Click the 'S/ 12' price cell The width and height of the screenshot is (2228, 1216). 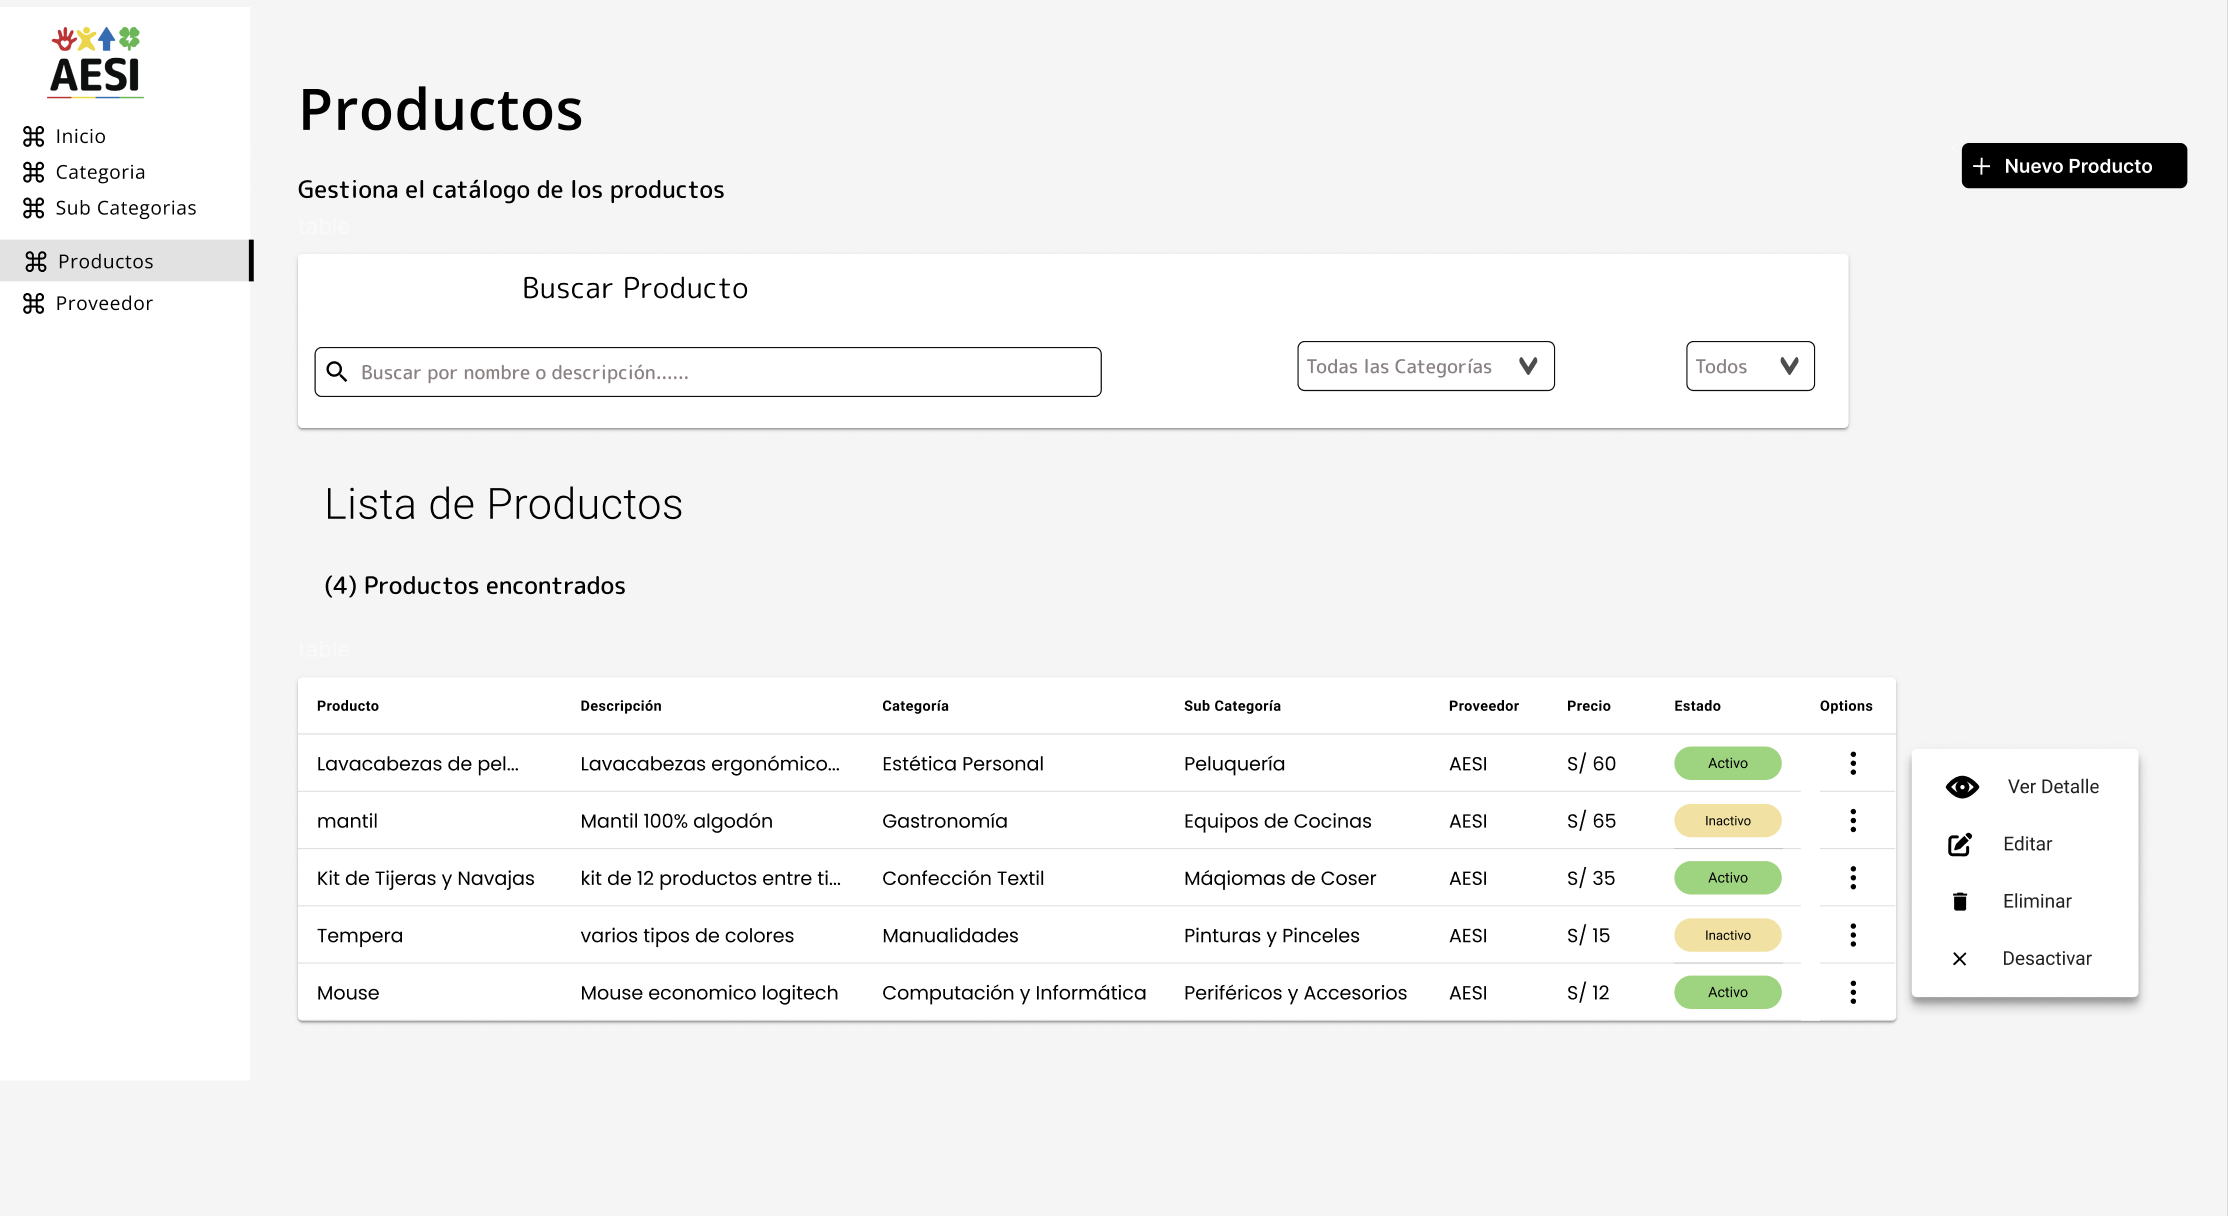tap(1588, 992)
